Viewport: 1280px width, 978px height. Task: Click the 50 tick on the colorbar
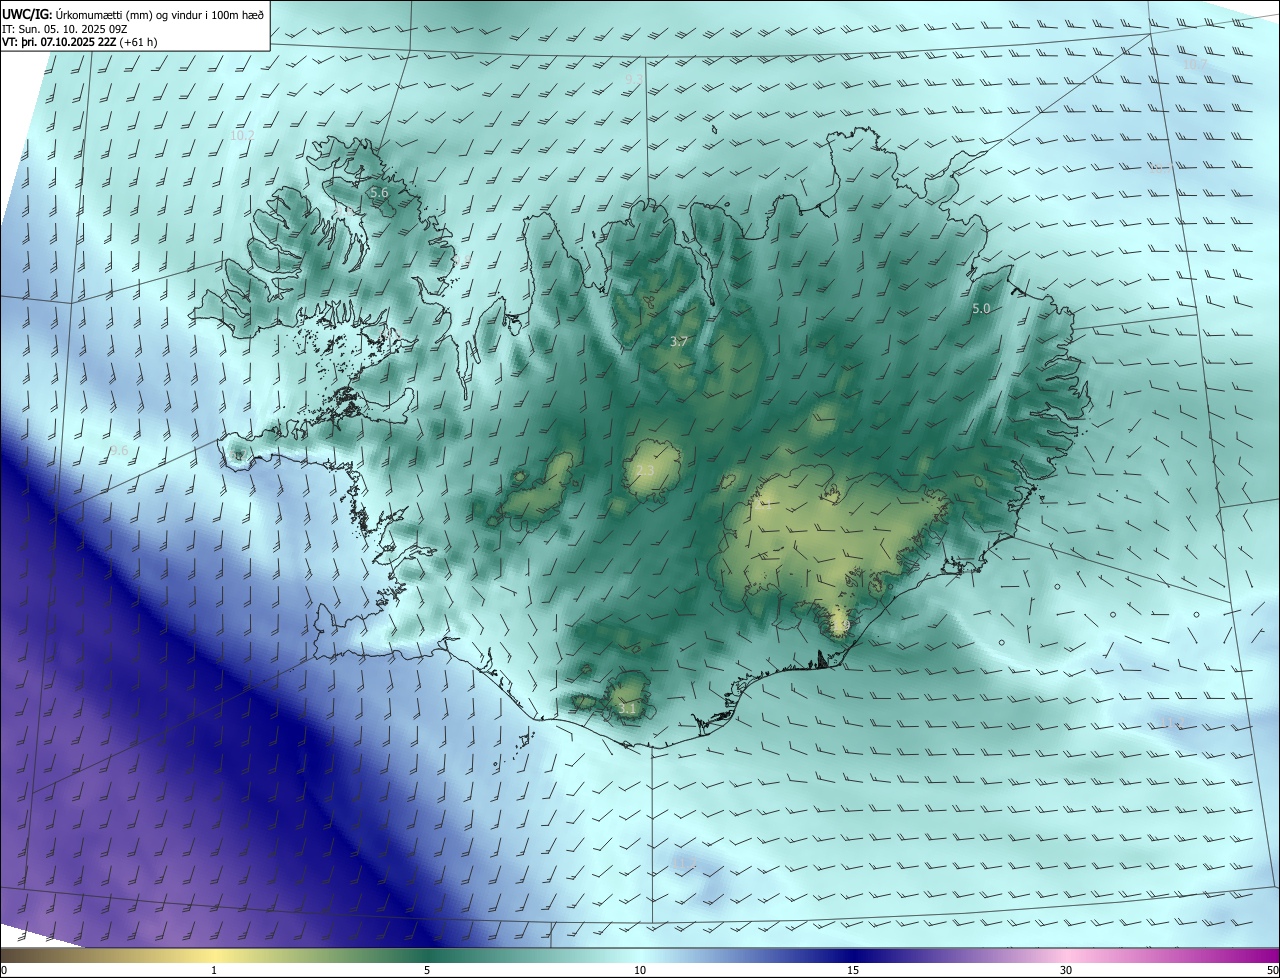[1272, 970]
